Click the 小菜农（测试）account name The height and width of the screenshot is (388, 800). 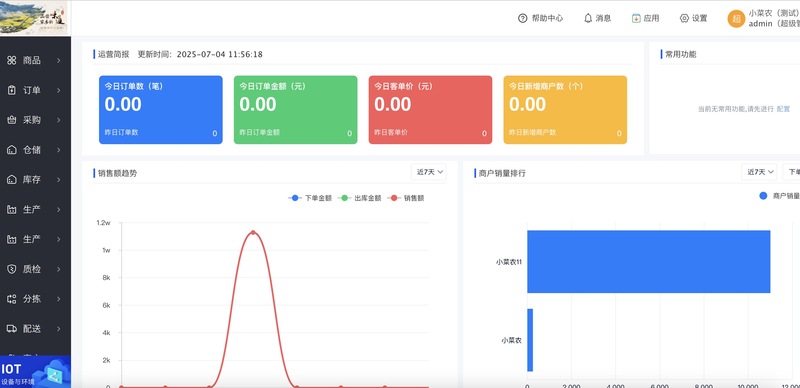click(x=773, y=13)
